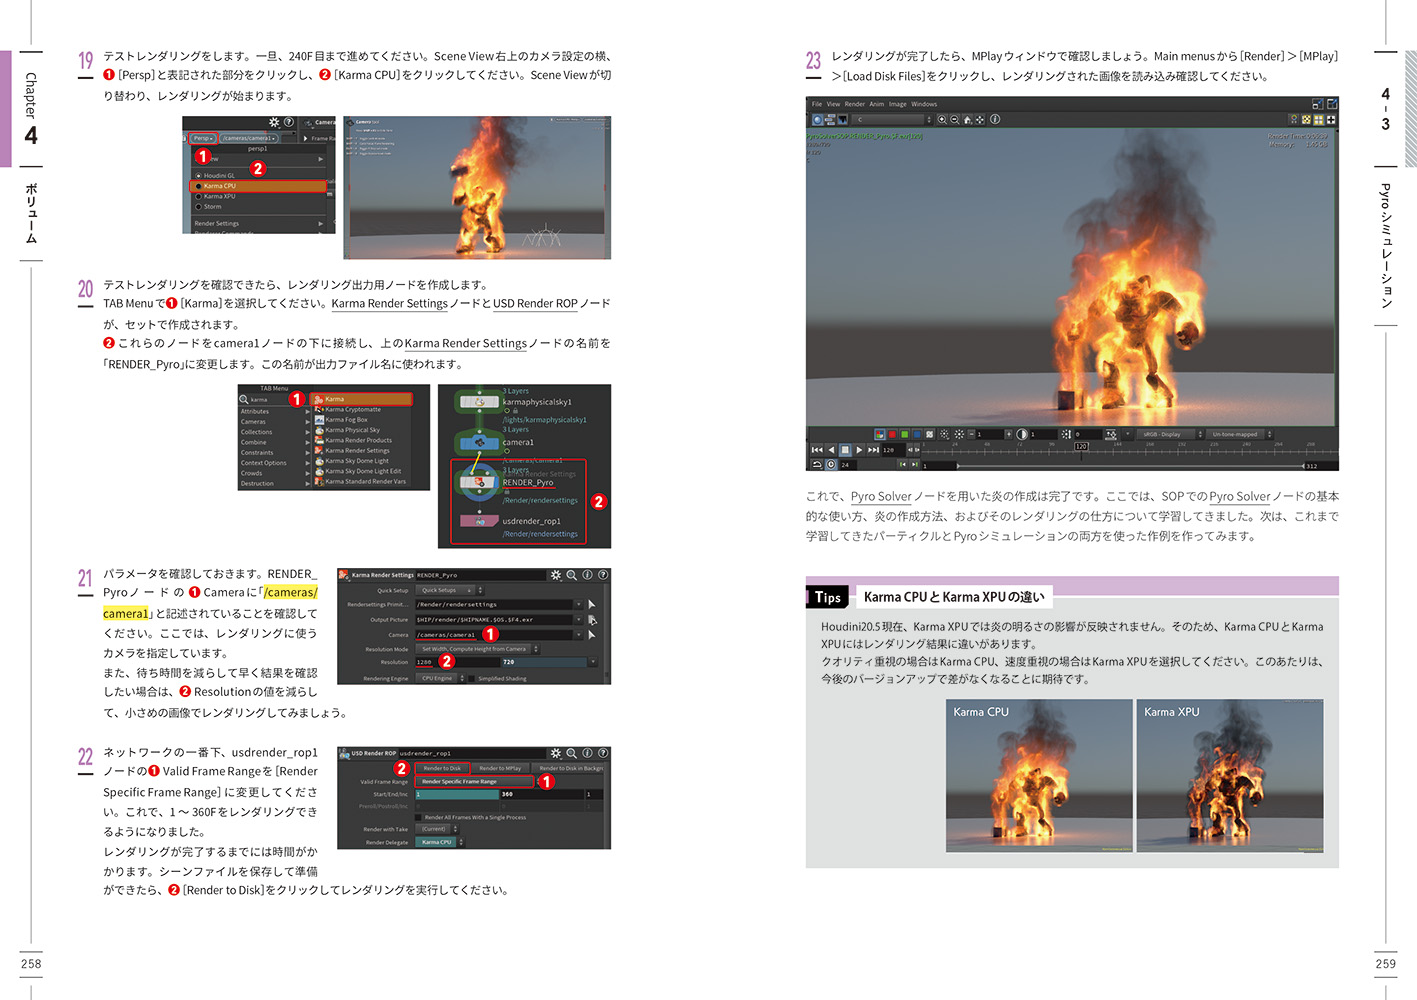Click the help icon in Karma Render Settings

[x=602, y=575]
